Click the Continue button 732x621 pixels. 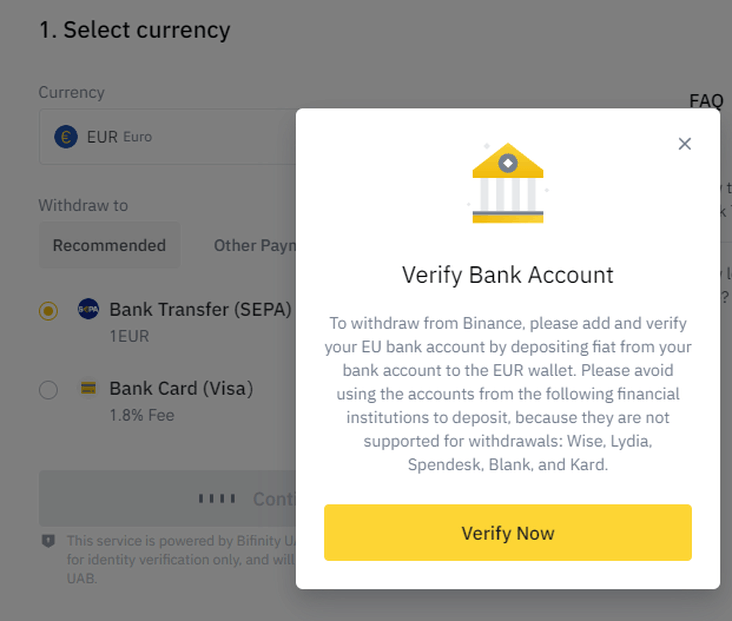point(168,499)
